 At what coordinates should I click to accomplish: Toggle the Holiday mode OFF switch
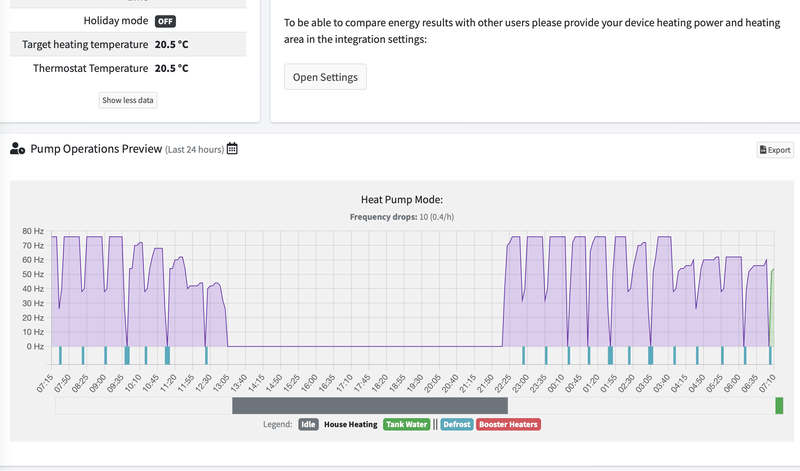point(165,21)
